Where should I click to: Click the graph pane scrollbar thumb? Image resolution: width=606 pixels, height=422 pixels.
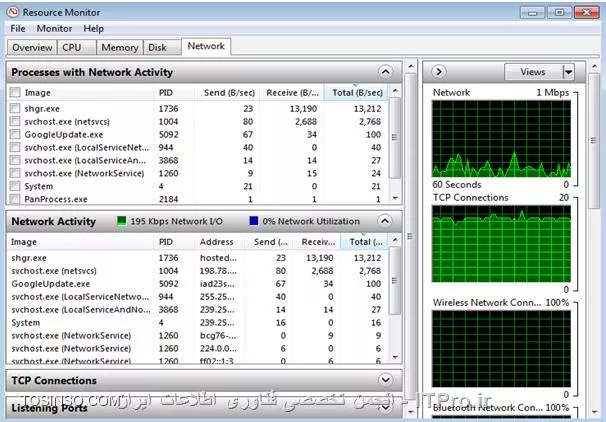[594, 141]
